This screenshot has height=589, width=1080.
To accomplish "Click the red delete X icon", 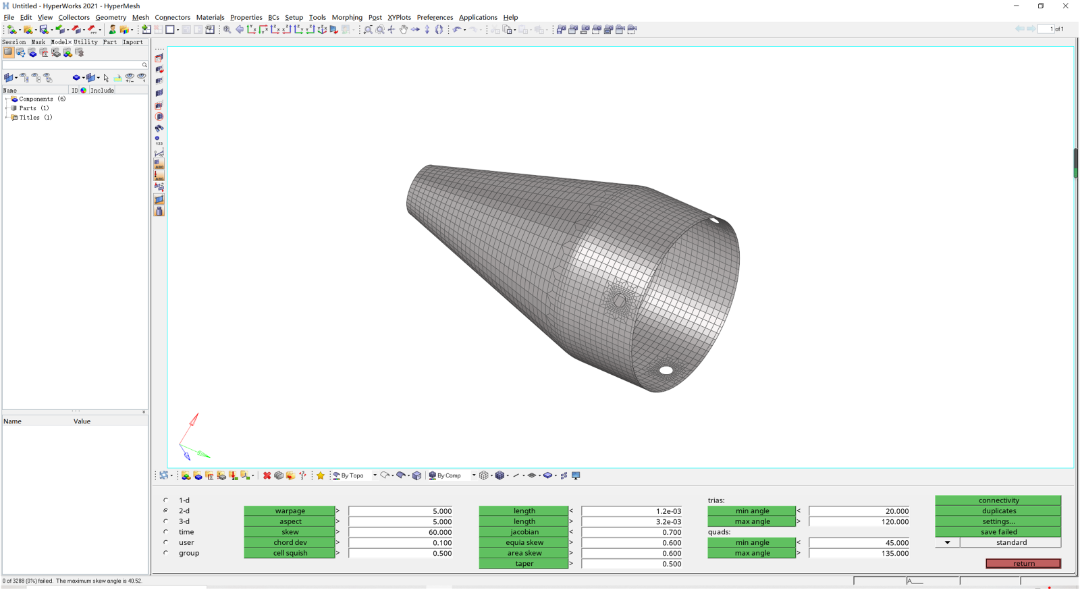I will click(267, 475).
